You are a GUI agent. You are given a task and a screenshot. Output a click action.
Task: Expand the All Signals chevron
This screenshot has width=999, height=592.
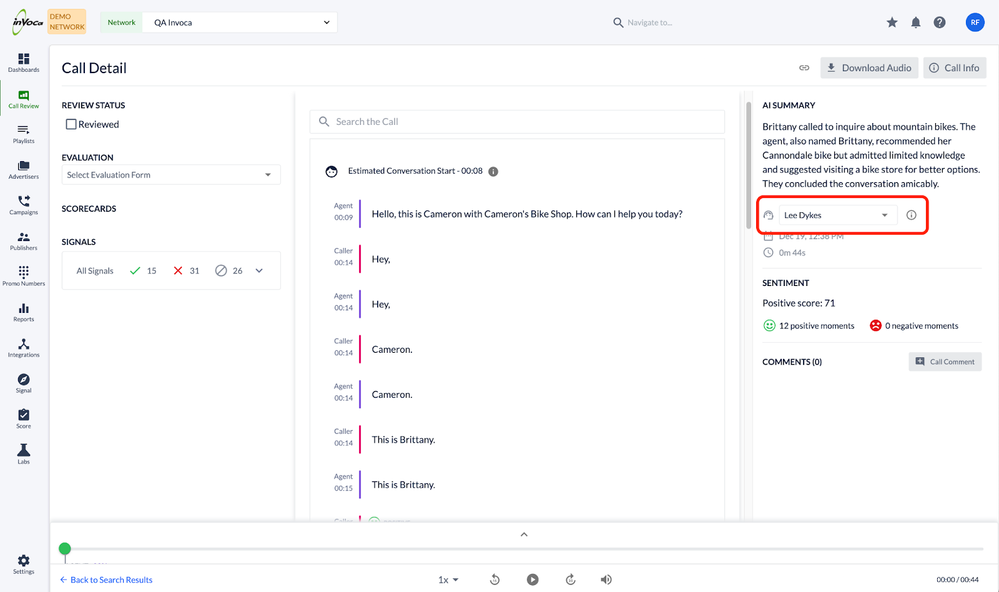(260, 271)
